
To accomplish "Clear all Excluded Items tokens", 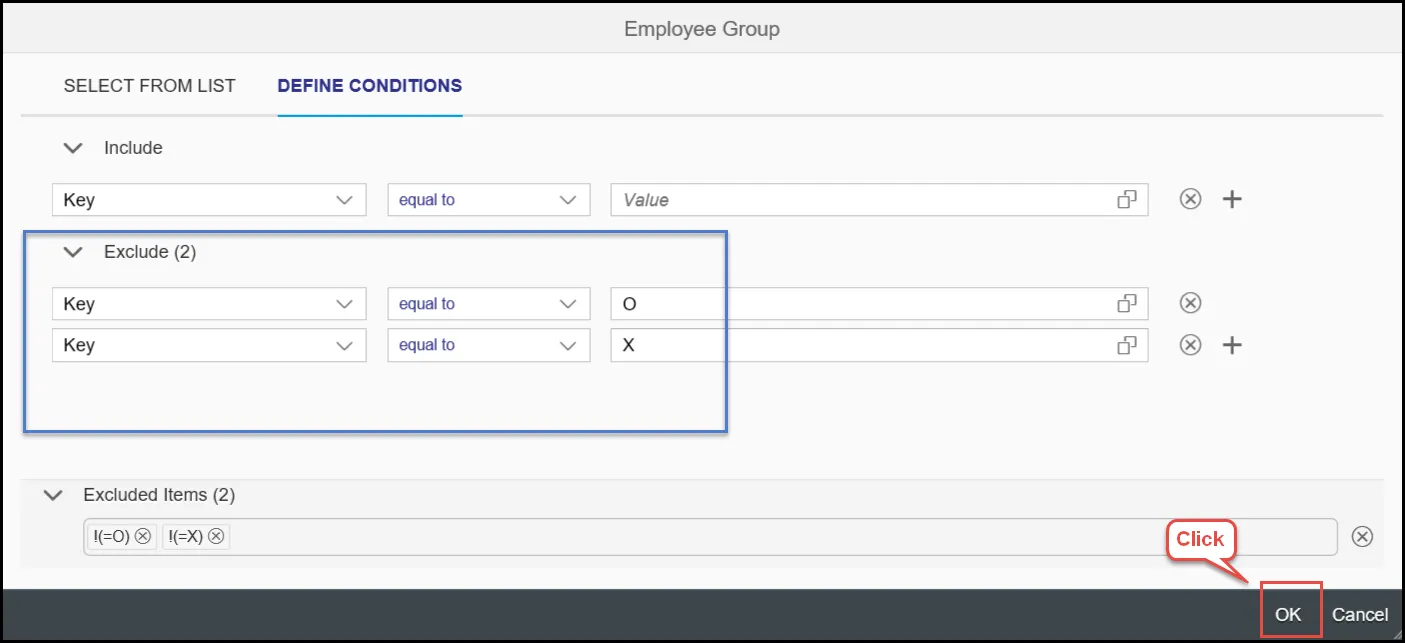I will (1362, 537).
